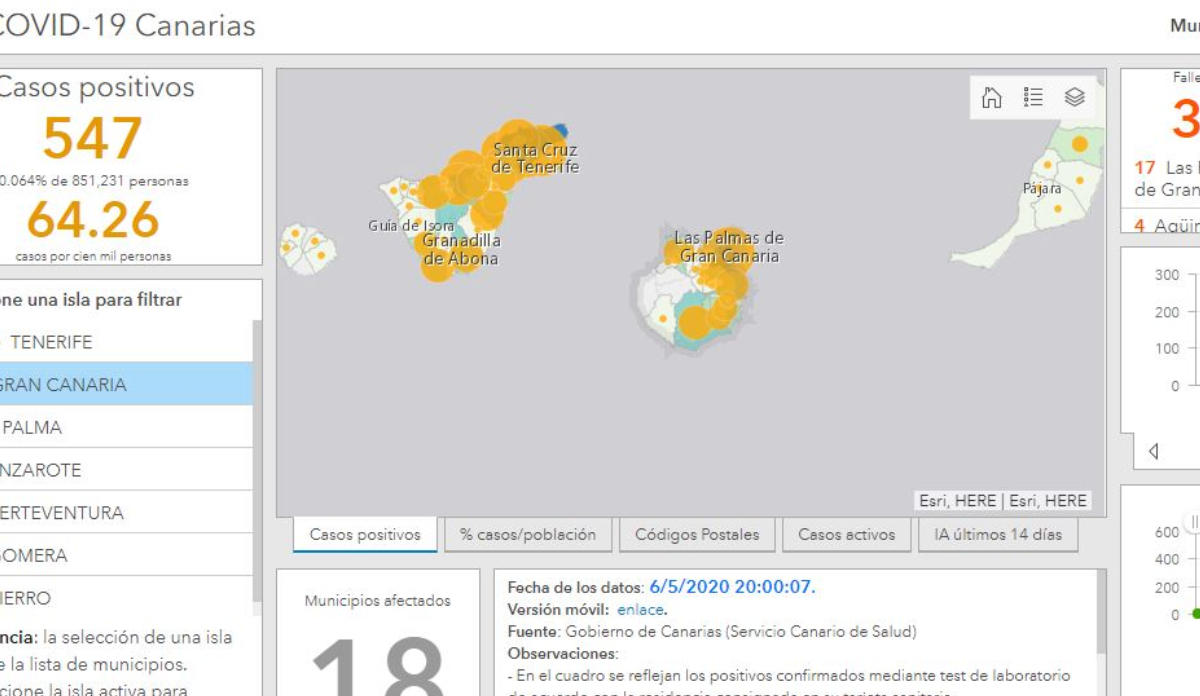This screenshot has height=696, width=1200.
Task: Open the Códigos Postales tab
Action: 696,534
